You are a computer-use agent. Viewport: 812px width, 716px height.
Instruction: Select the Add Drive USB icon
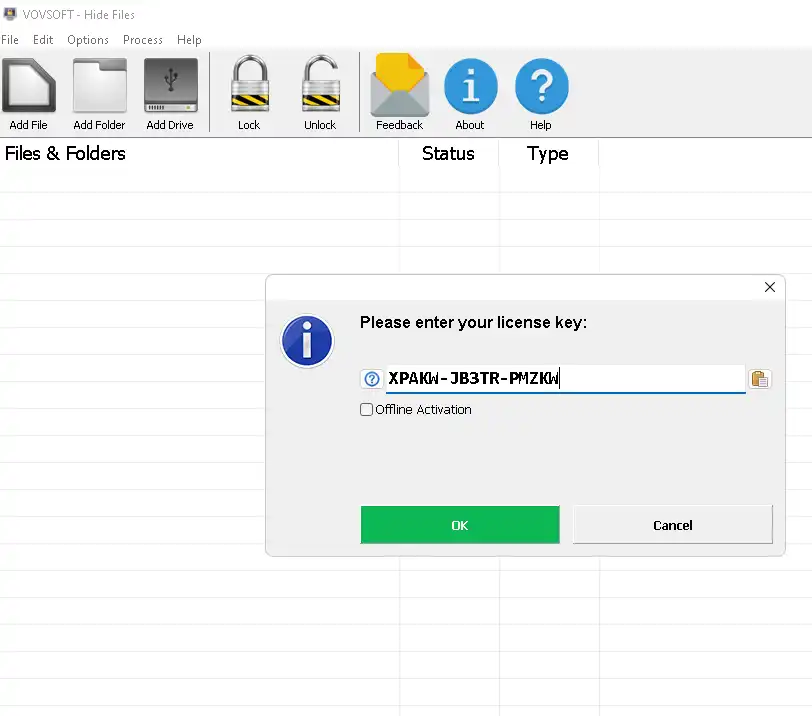170,87
